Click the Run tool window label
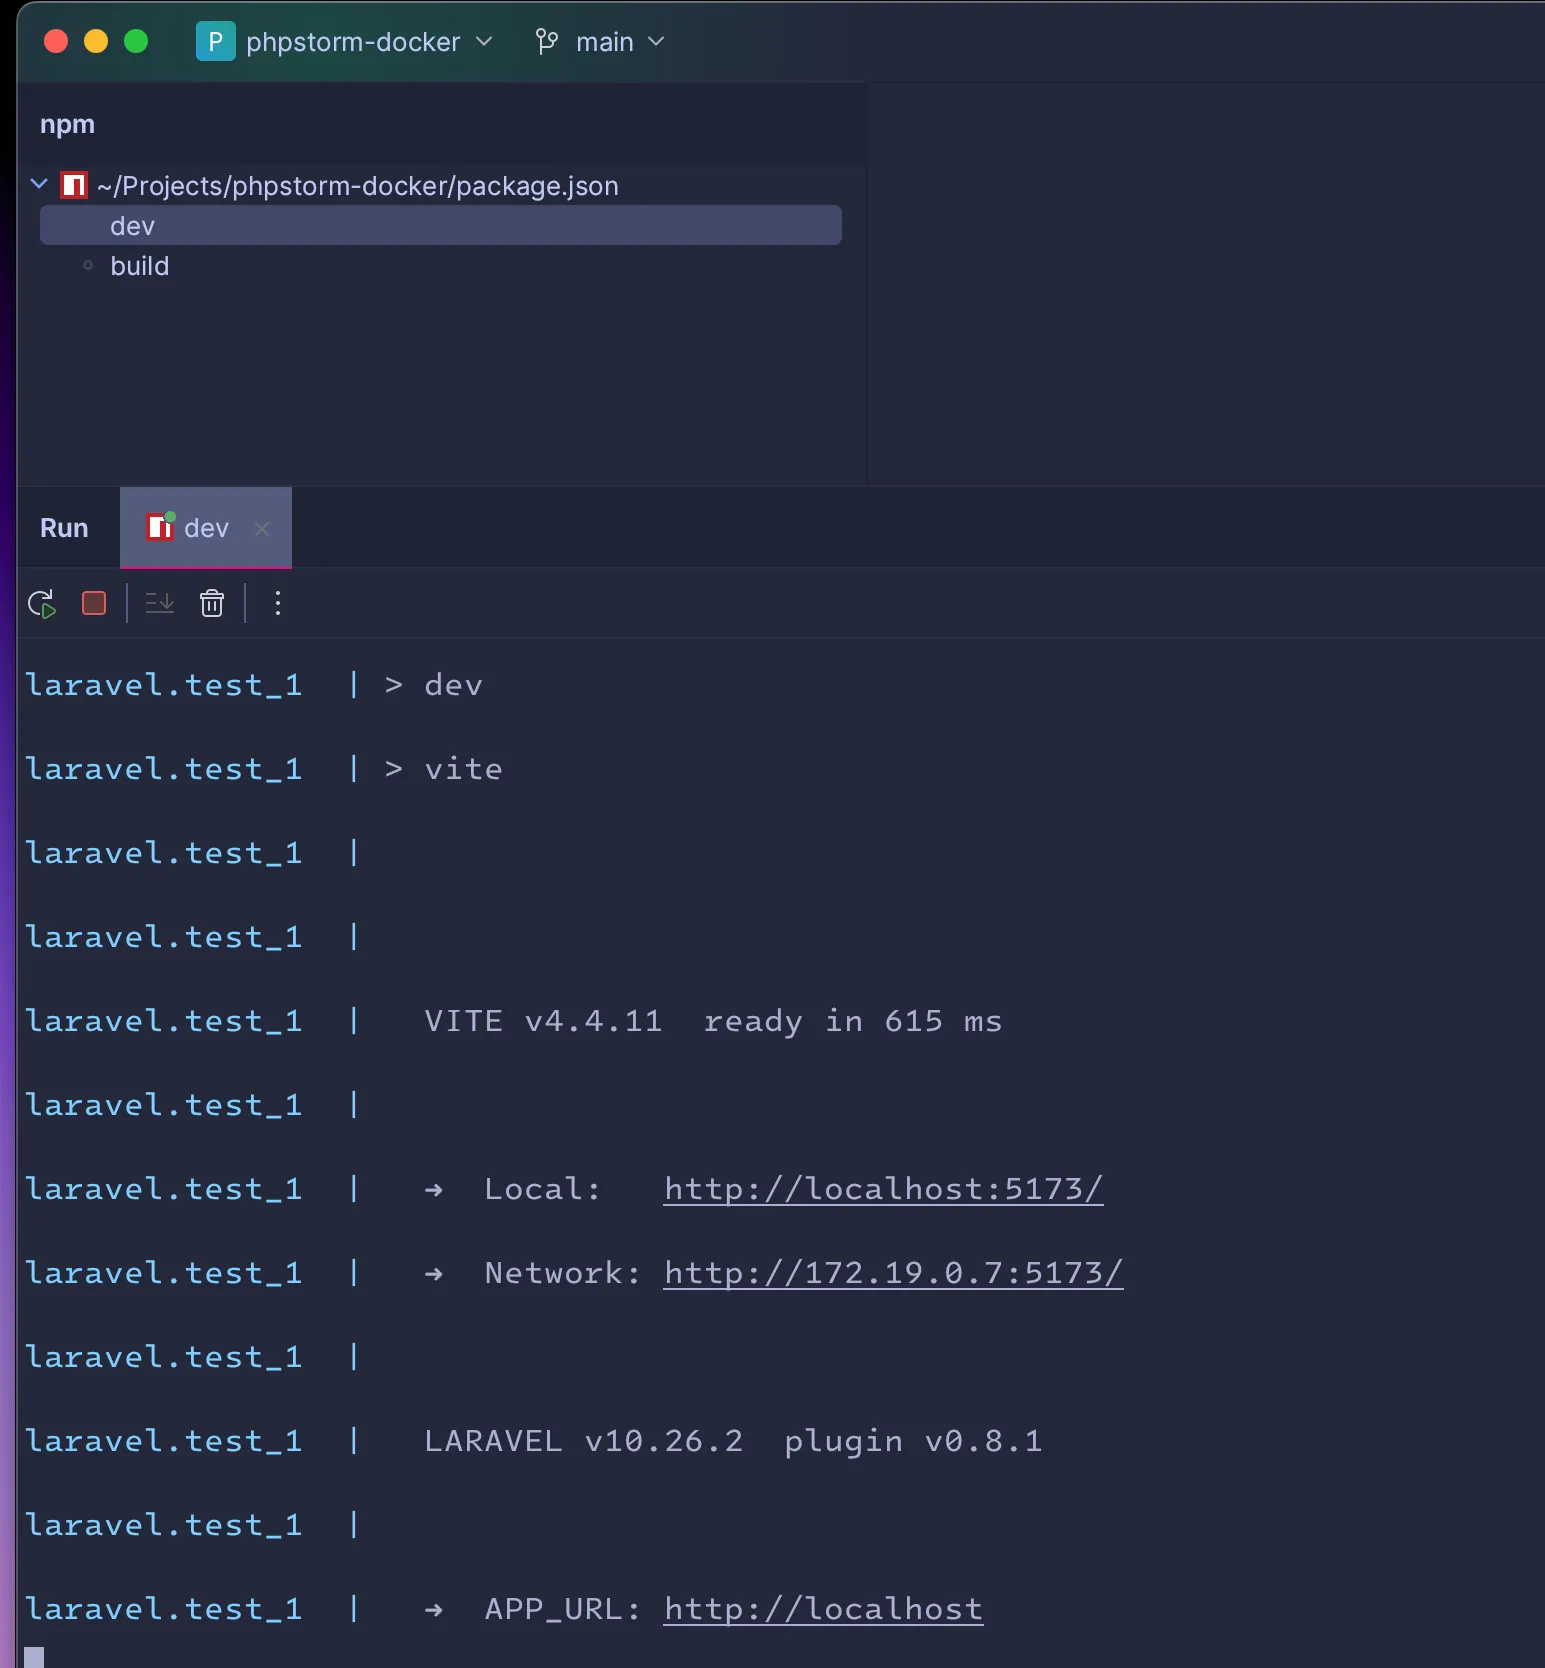Screen dimensions: 1545x1668 click(64, 528)
